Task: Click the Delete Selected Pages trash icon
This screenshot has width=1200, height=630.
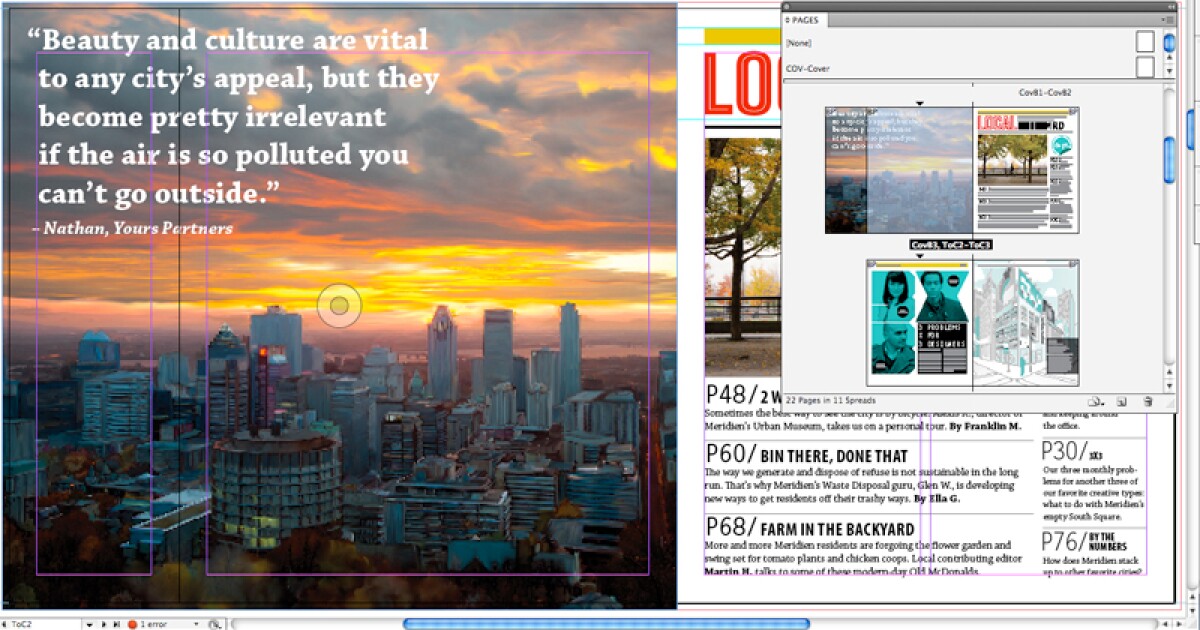Action: pyautogui.click(x=1149, y=399)
